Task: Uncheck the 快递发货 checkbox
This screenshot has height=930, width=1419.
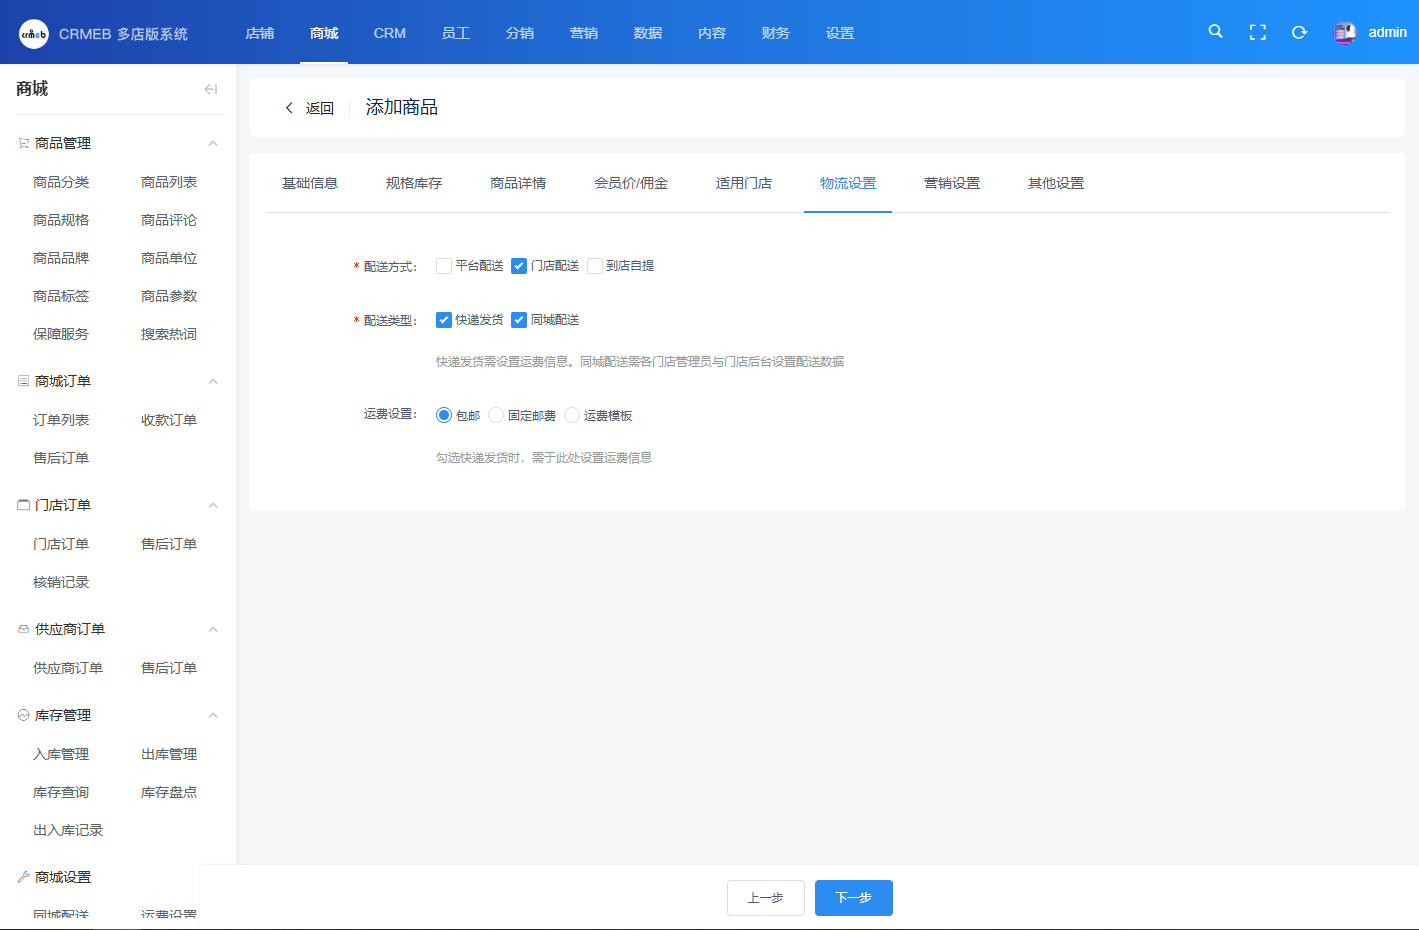Action: [444, 320]
